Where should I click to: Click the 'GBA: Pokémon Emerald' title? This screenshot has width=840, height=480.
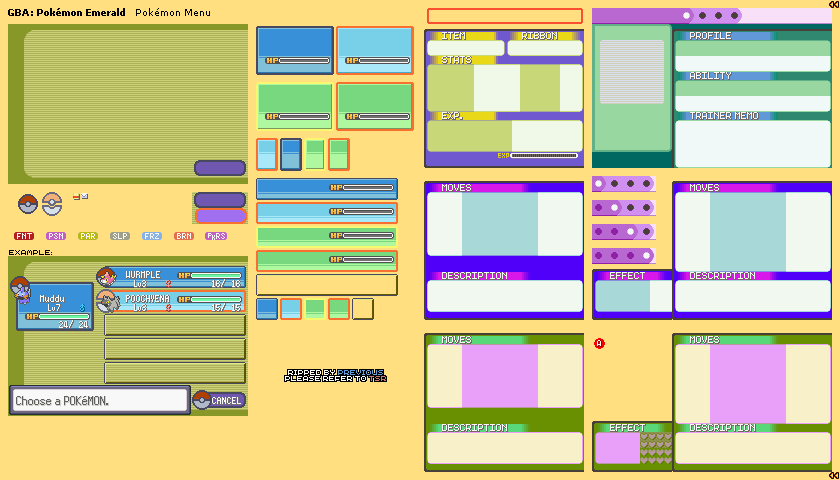(x=66, y=12)
